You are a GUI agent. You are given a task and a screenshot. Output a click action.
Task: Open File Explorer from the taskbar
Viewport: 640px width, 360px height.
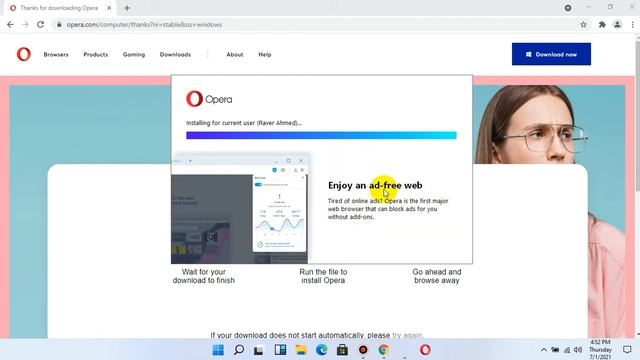point(301,350)
